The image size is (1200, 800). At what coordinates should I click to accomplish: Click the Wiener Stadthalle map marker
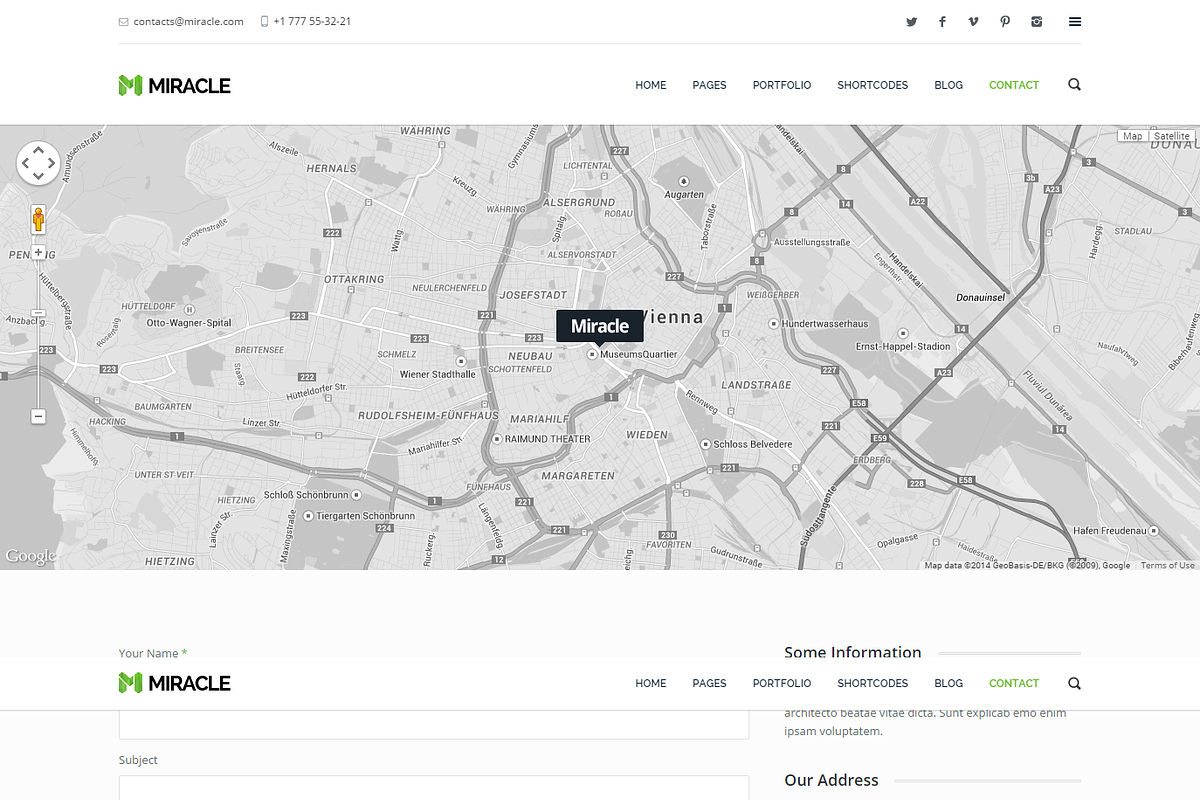[460, 361]
